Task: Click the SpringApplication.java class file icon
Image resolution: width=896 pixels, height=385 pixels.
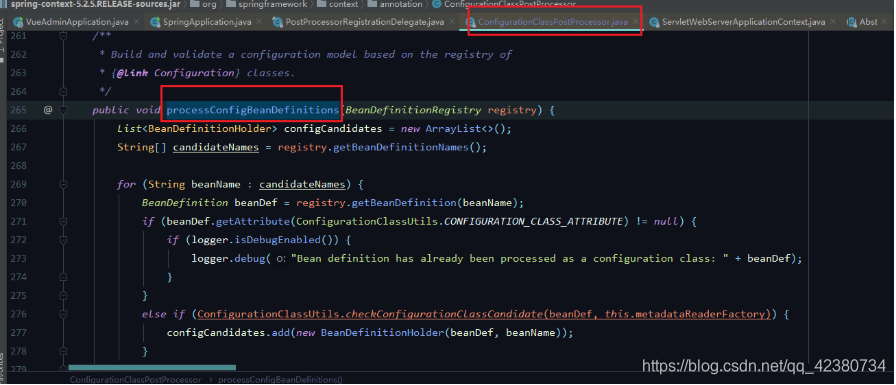Action: (155, 22)
